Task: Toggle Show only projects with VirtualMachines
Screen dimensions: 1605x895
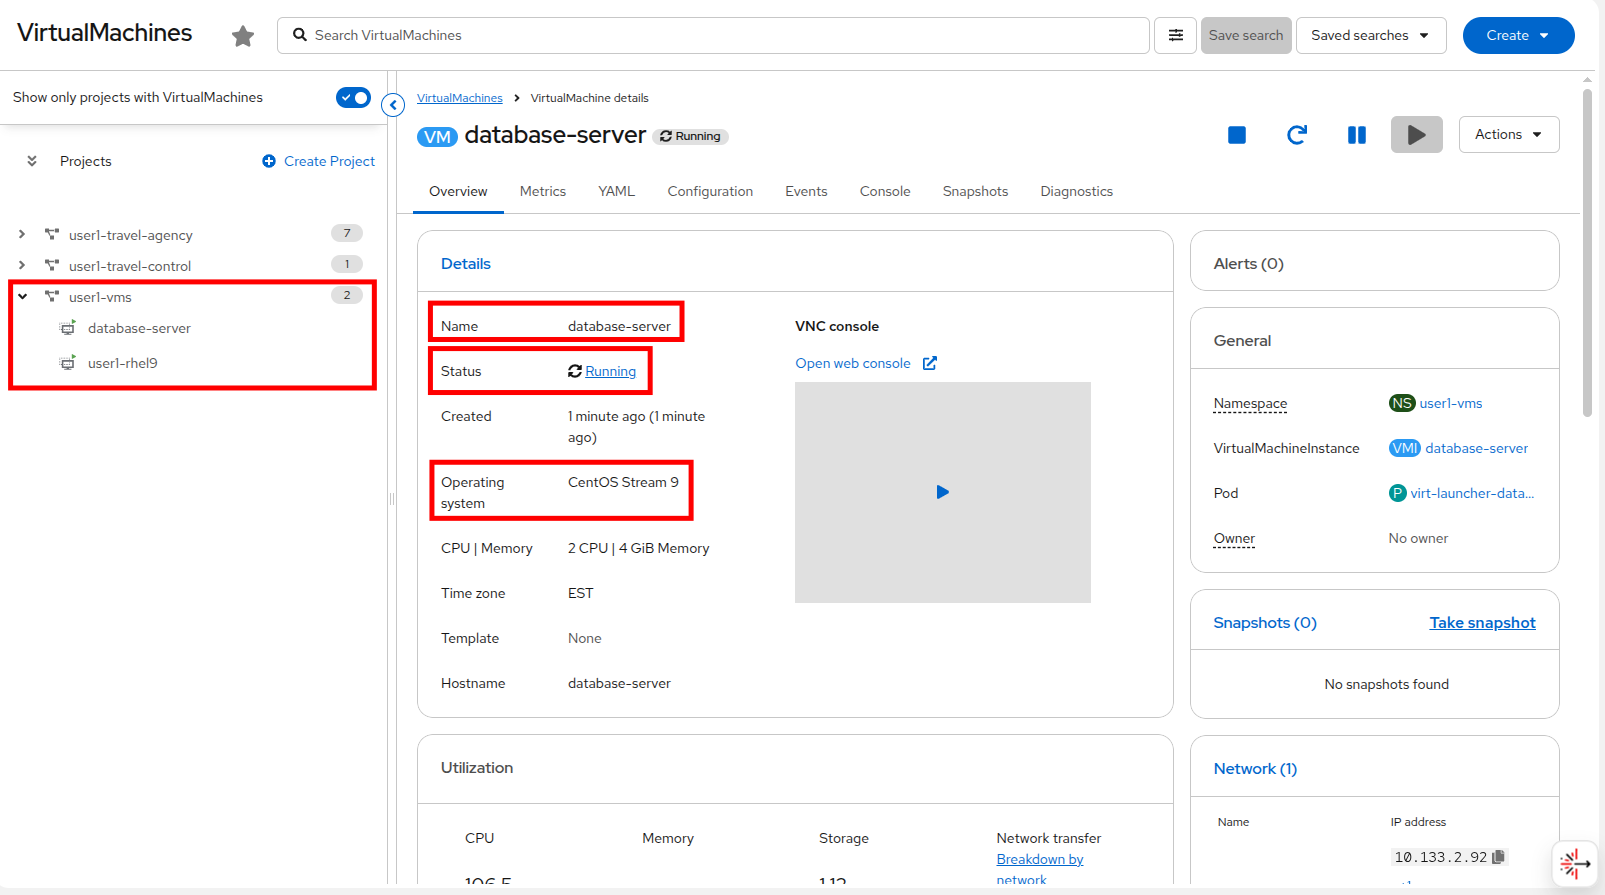Action: [353, 97]
